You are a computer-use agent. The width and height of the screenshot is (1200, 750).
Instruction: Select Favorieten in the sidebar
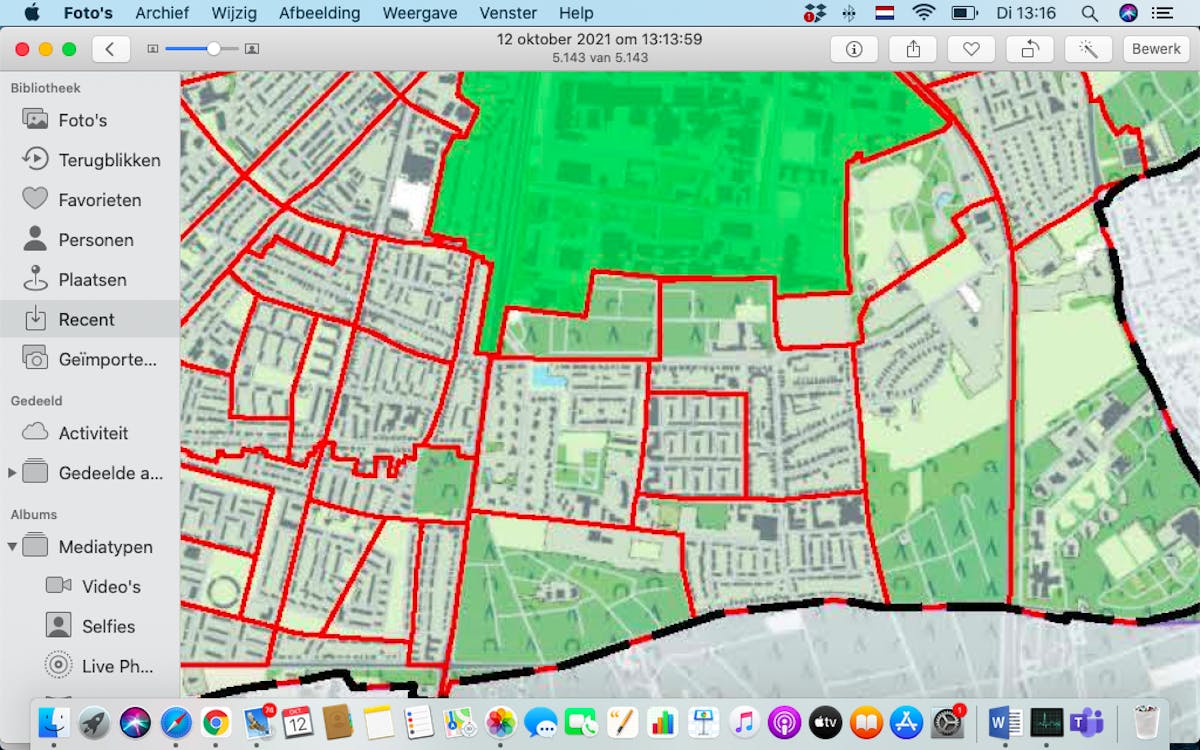[99, 200]
